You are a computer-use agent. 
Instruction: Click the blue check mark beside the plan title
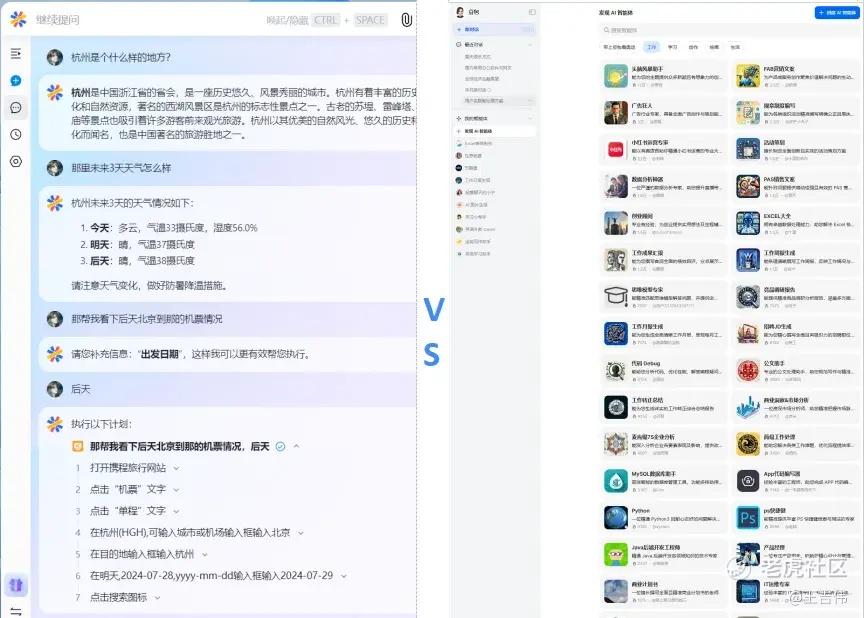280,446
